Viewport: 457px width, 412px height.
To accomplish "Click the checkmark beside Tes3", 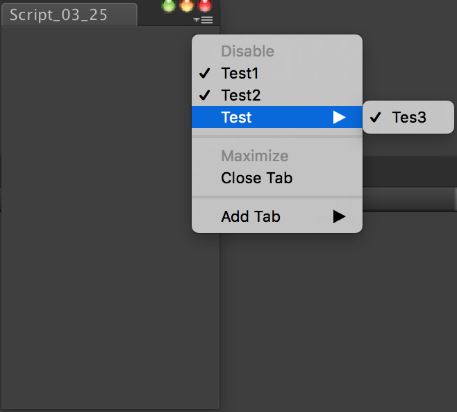I will [375, 117].
